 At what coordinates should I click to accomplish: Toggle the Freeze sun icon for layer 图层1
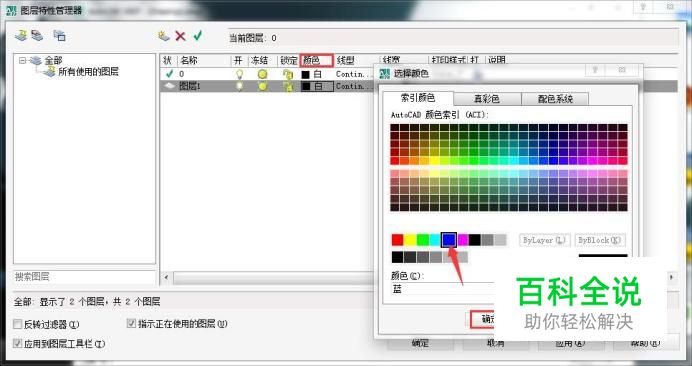tap(263, 87)
